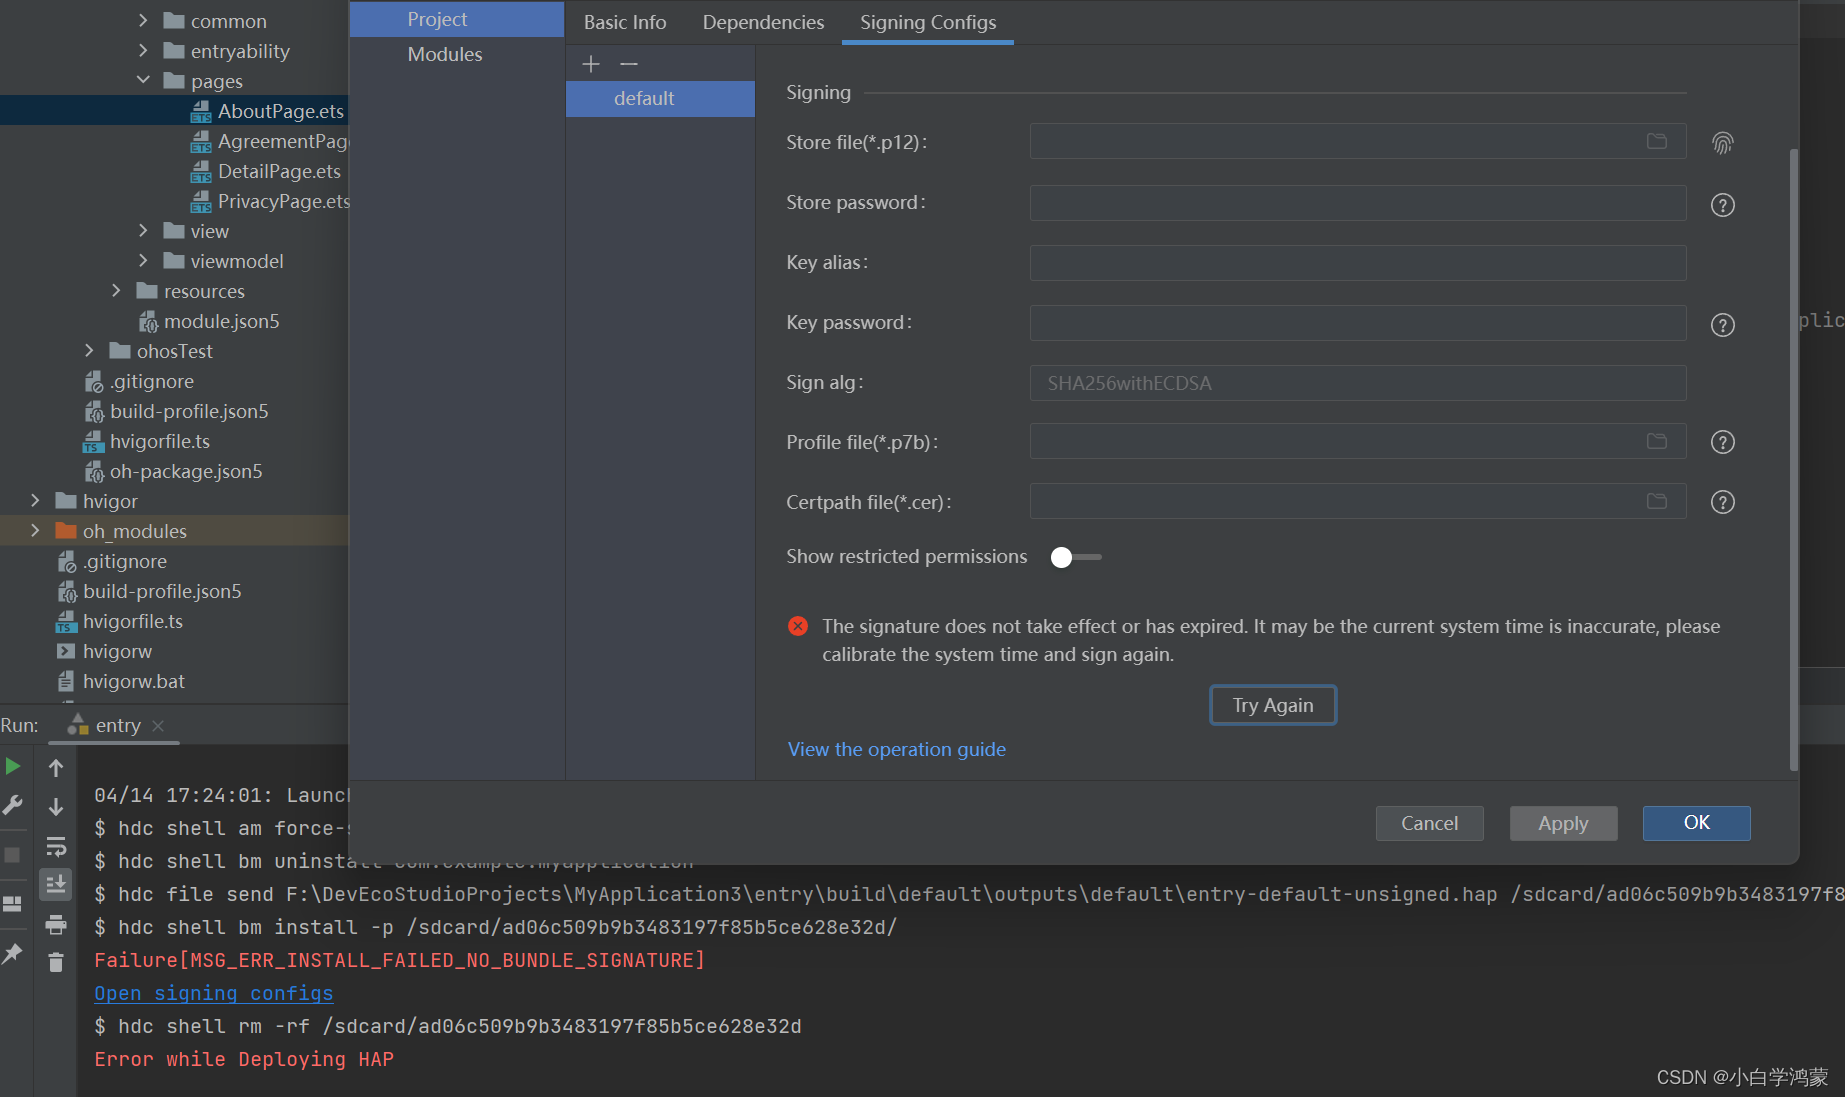This screenshot has width=1845, height=1097.
Task: Switch to Basic Info tab
Action: click(625, 22)
